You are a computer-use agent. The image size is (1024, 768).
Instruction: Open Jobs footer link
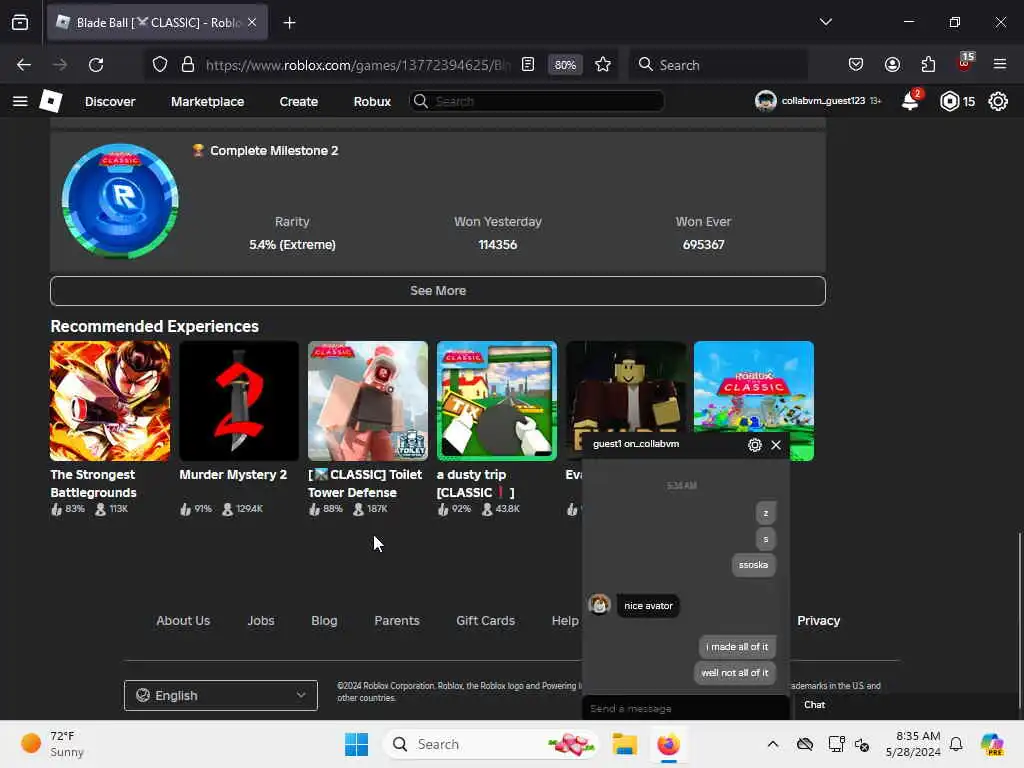click(261, 620)
